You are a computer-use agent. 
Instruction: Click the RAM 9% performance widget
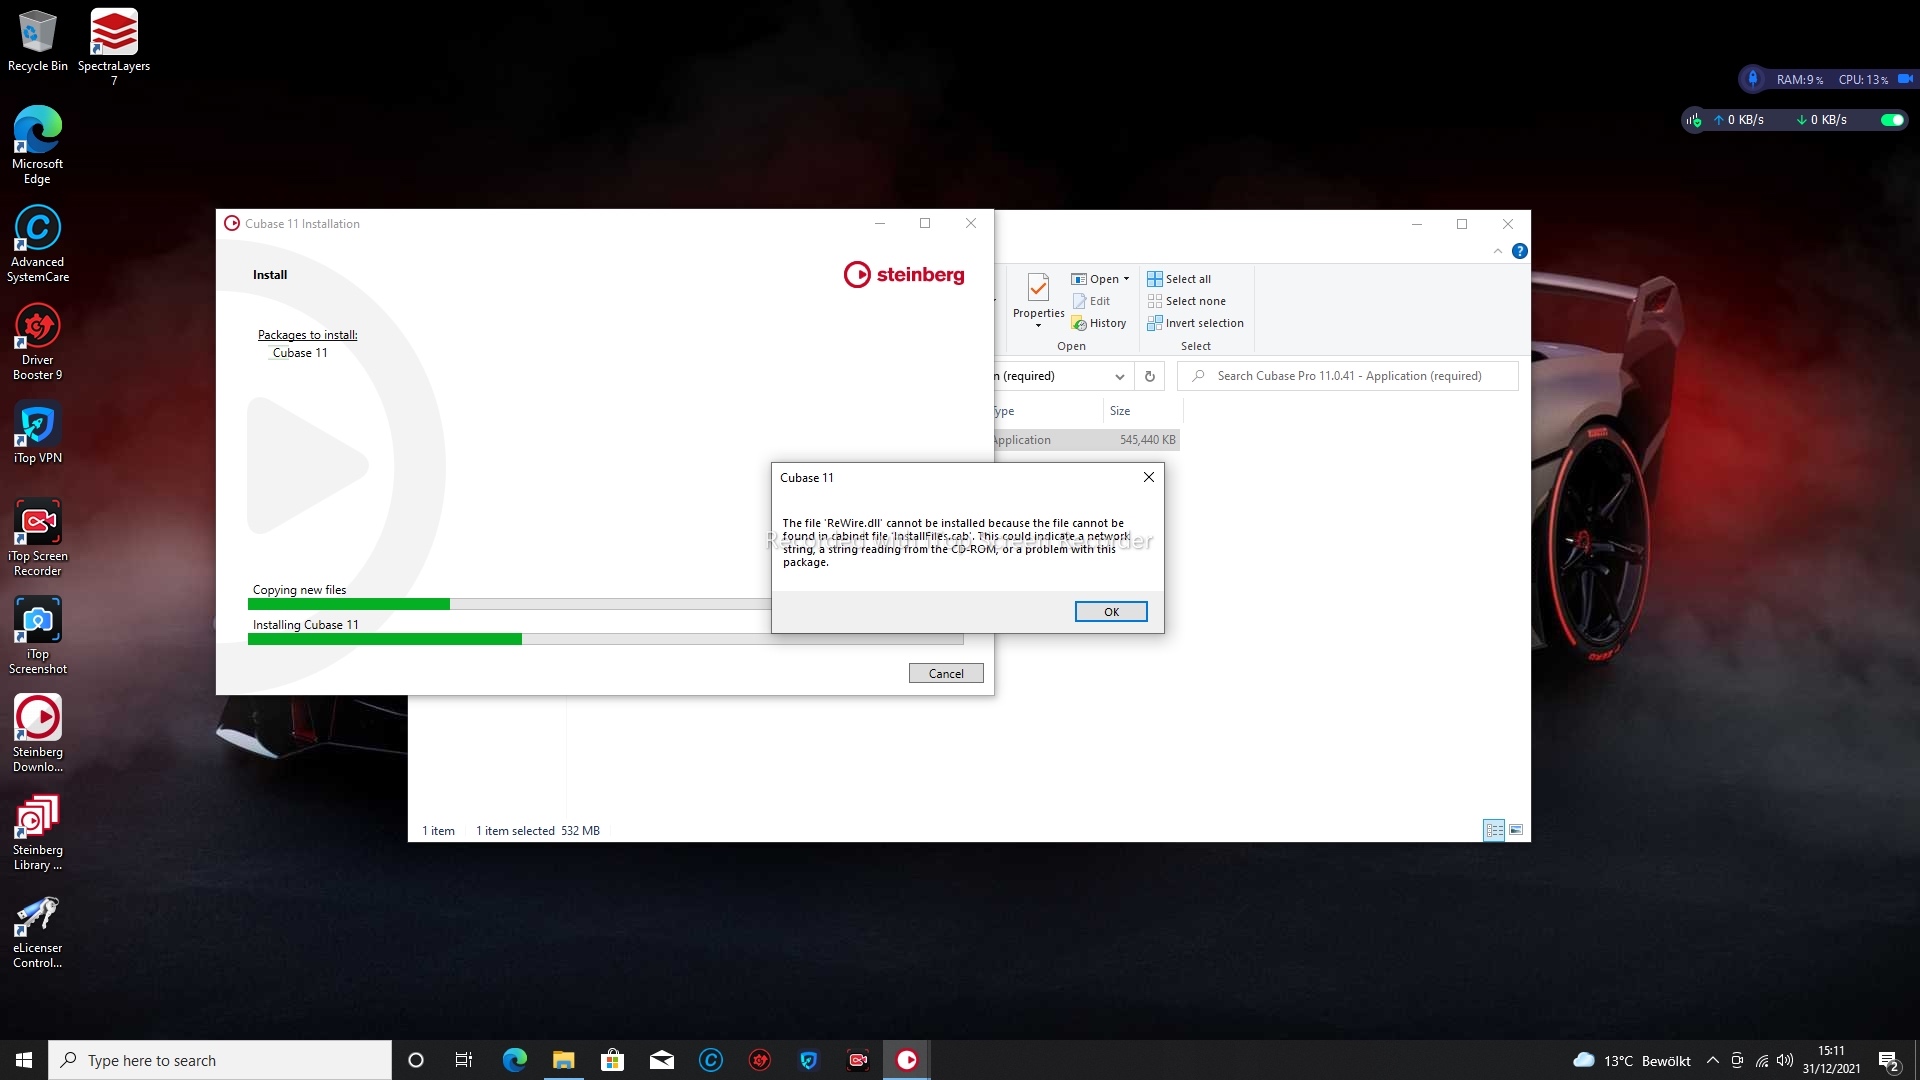tap(1800, 80)
